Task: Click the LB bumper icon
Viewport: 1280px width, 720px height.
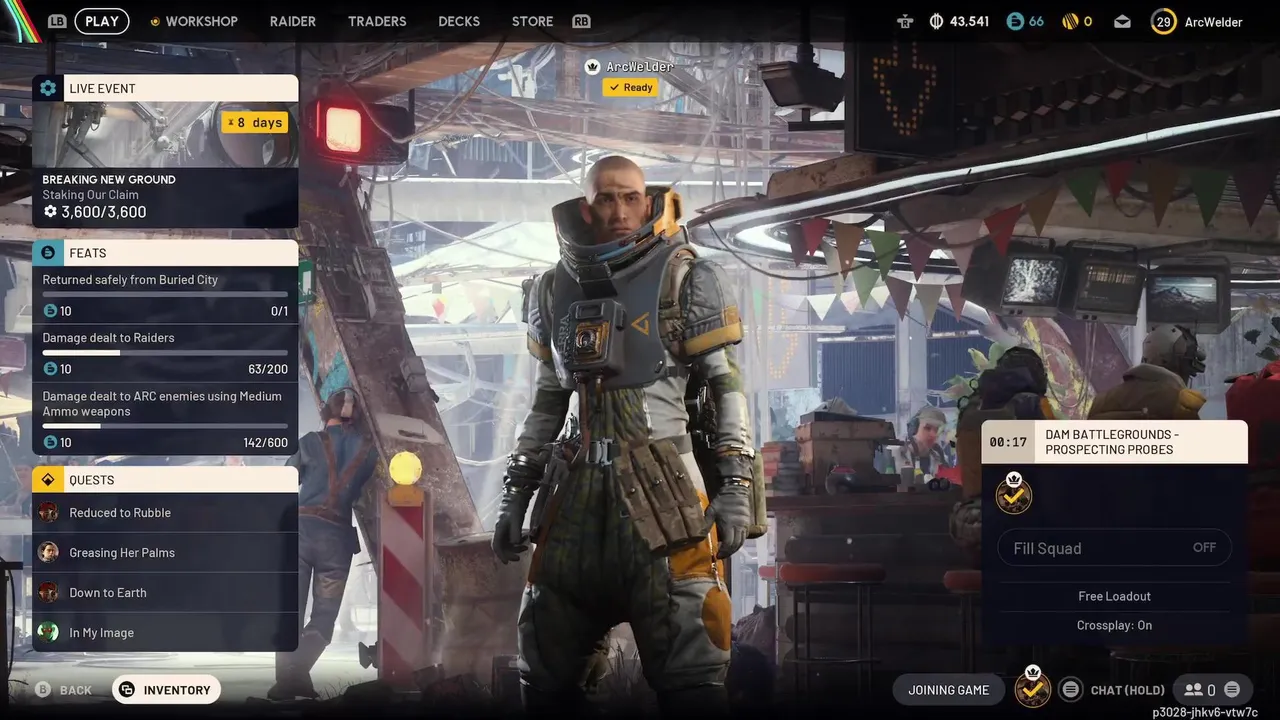Action: point(57,21)
